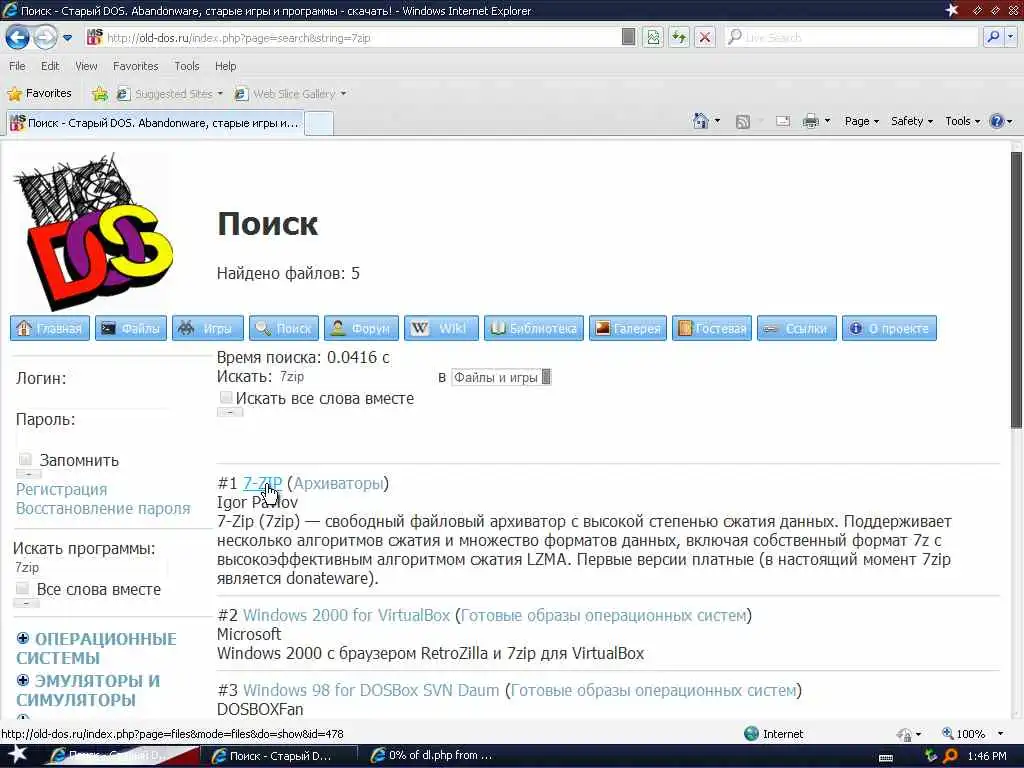Open Windows 98 for DOSBox SVN Daum

[371, 690]
